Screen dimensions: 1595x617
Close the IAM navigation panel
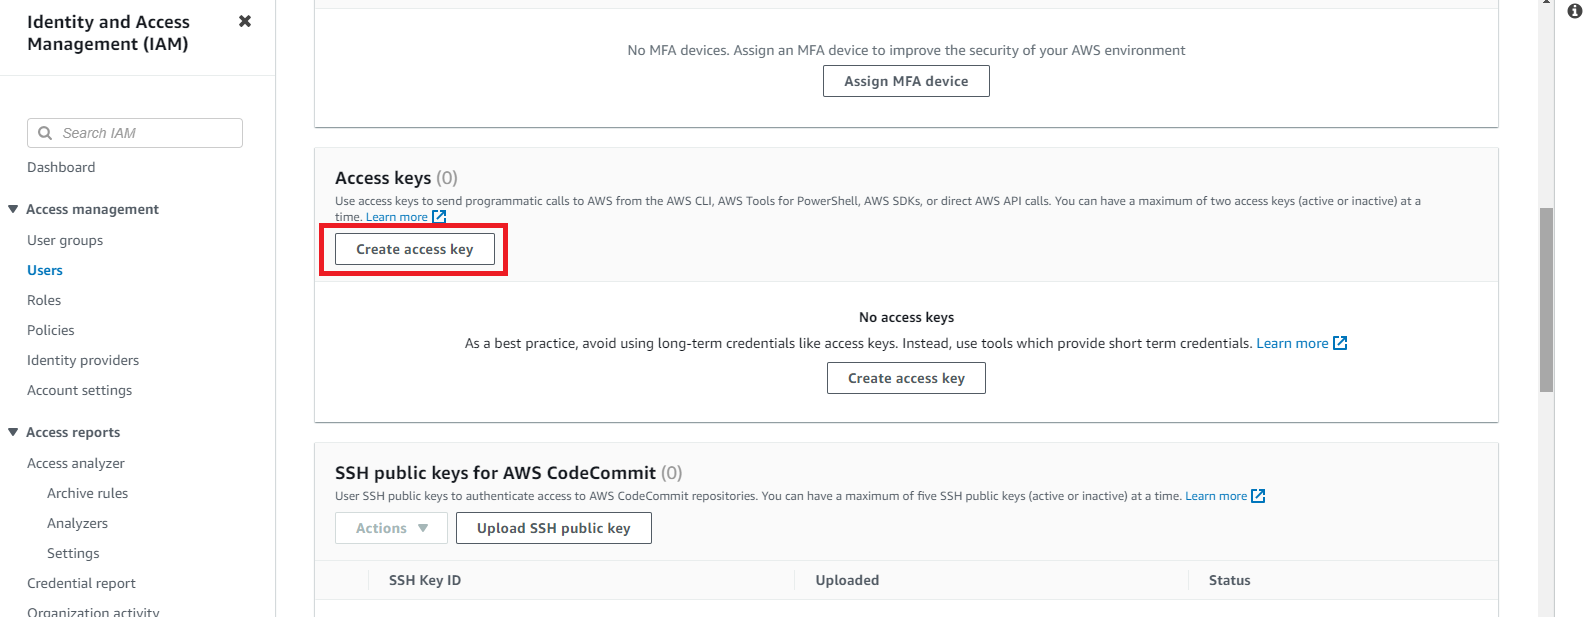(x=245, y=21)
